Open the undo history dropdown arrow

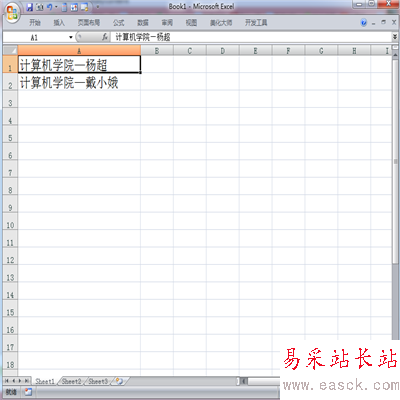tap(56, 7)
